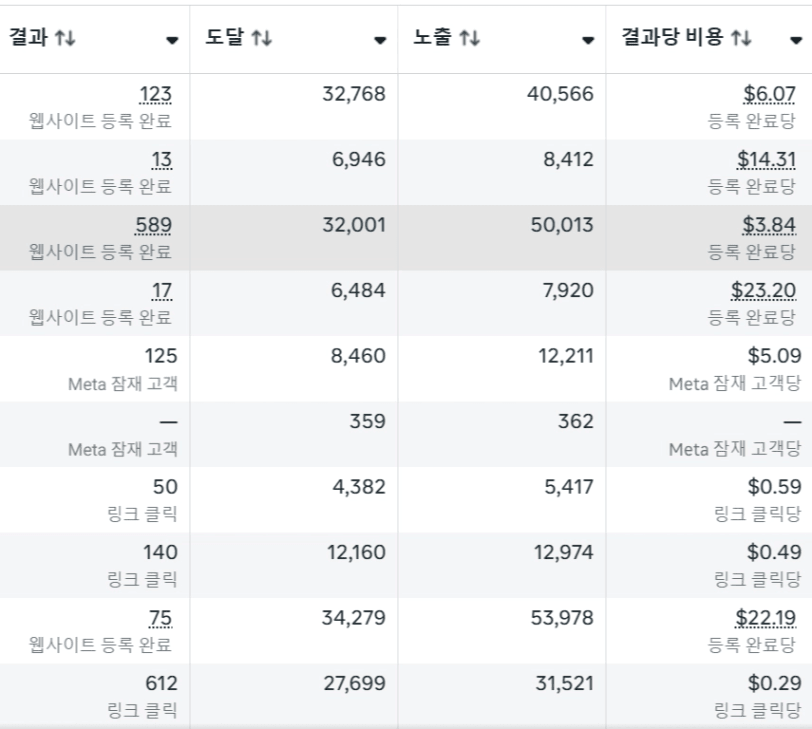Open the $22.19 cost value
The width and height of the screenshot is (812, 729).
765,619
